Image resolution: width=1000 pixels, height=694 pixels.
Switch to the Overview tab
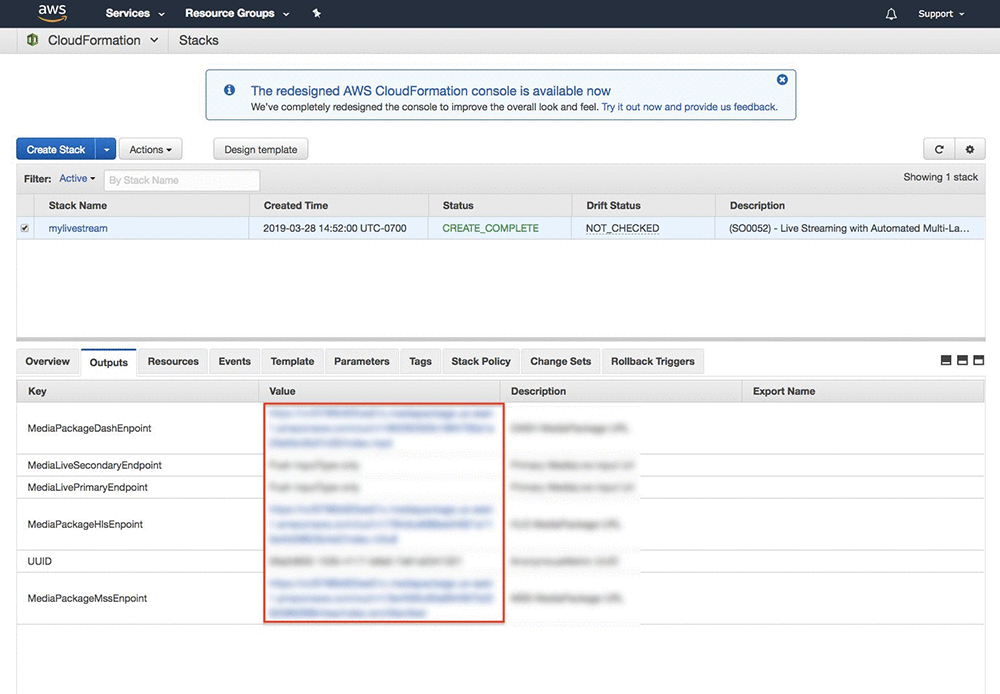[x=48, y=361]
